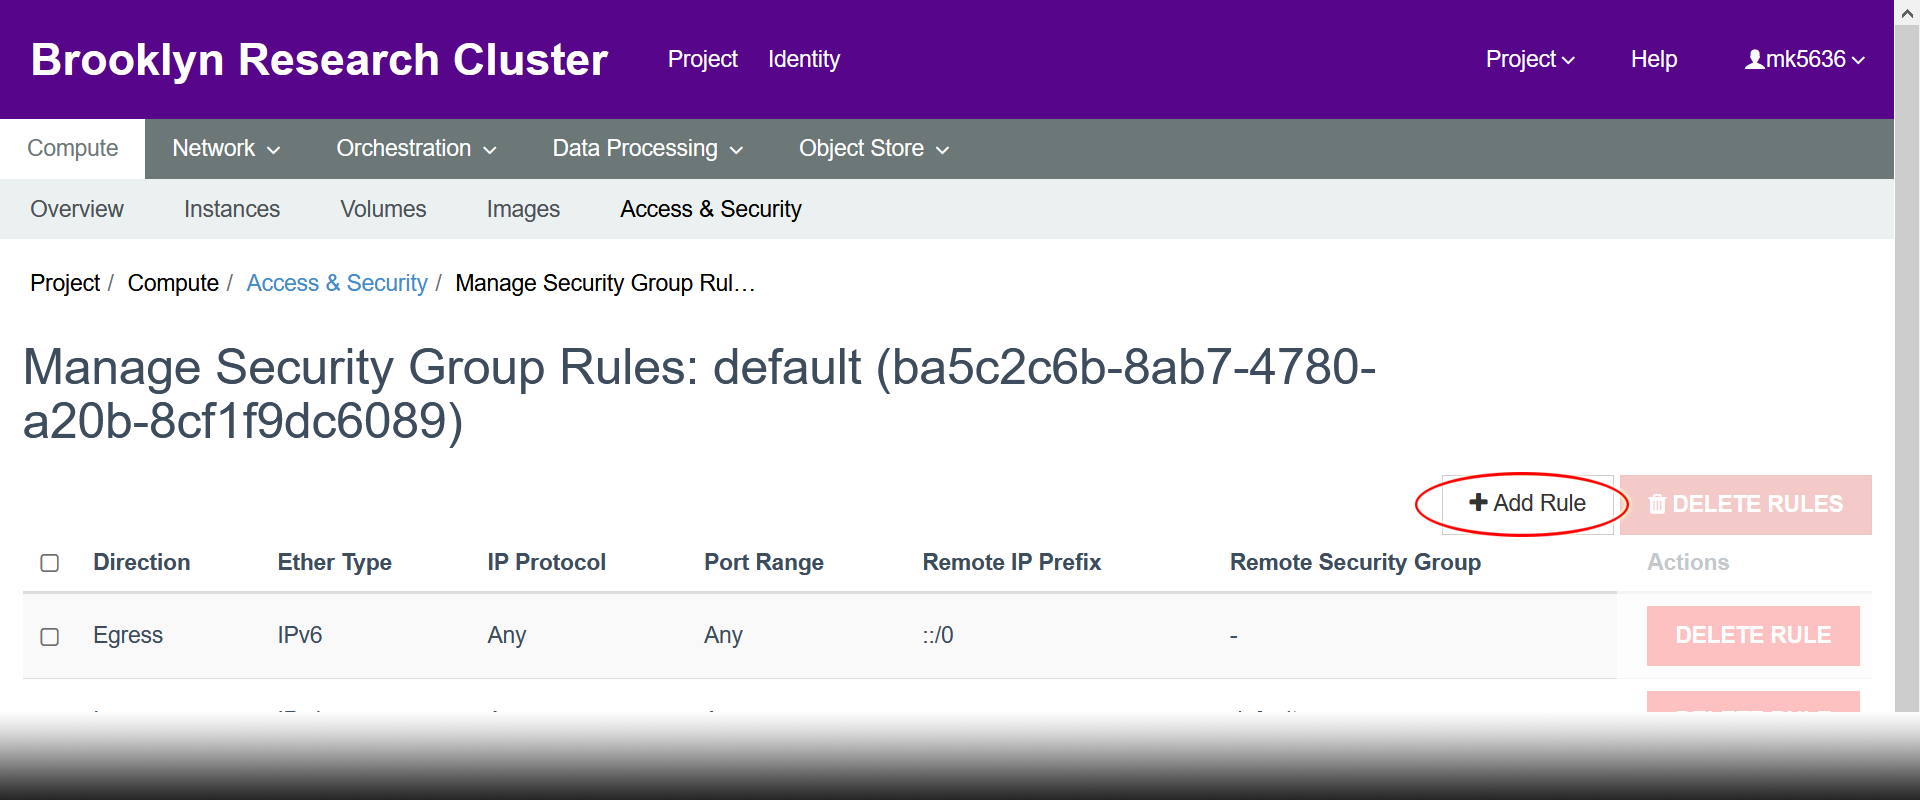
Task: Open the Help link
Action: click(1654, 60)
